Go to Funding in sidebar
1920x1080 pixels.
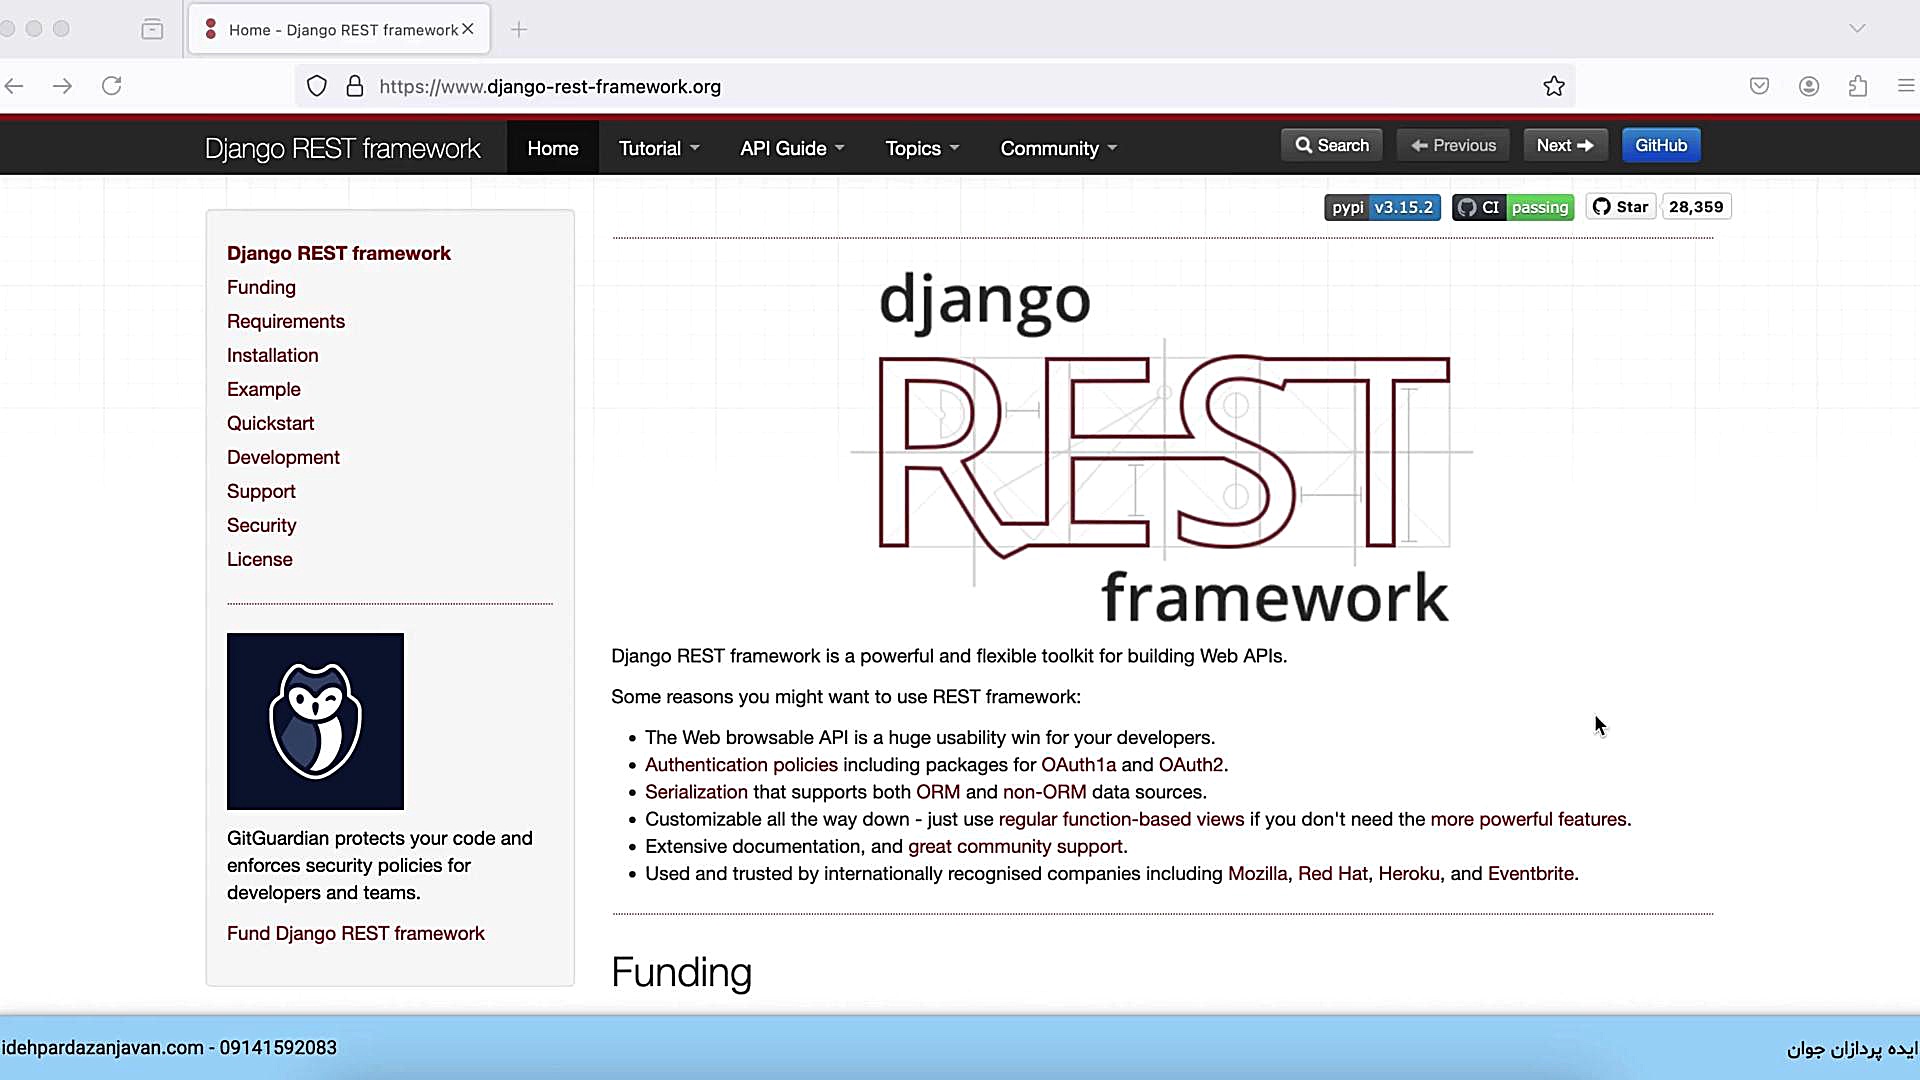click(261, 287)
